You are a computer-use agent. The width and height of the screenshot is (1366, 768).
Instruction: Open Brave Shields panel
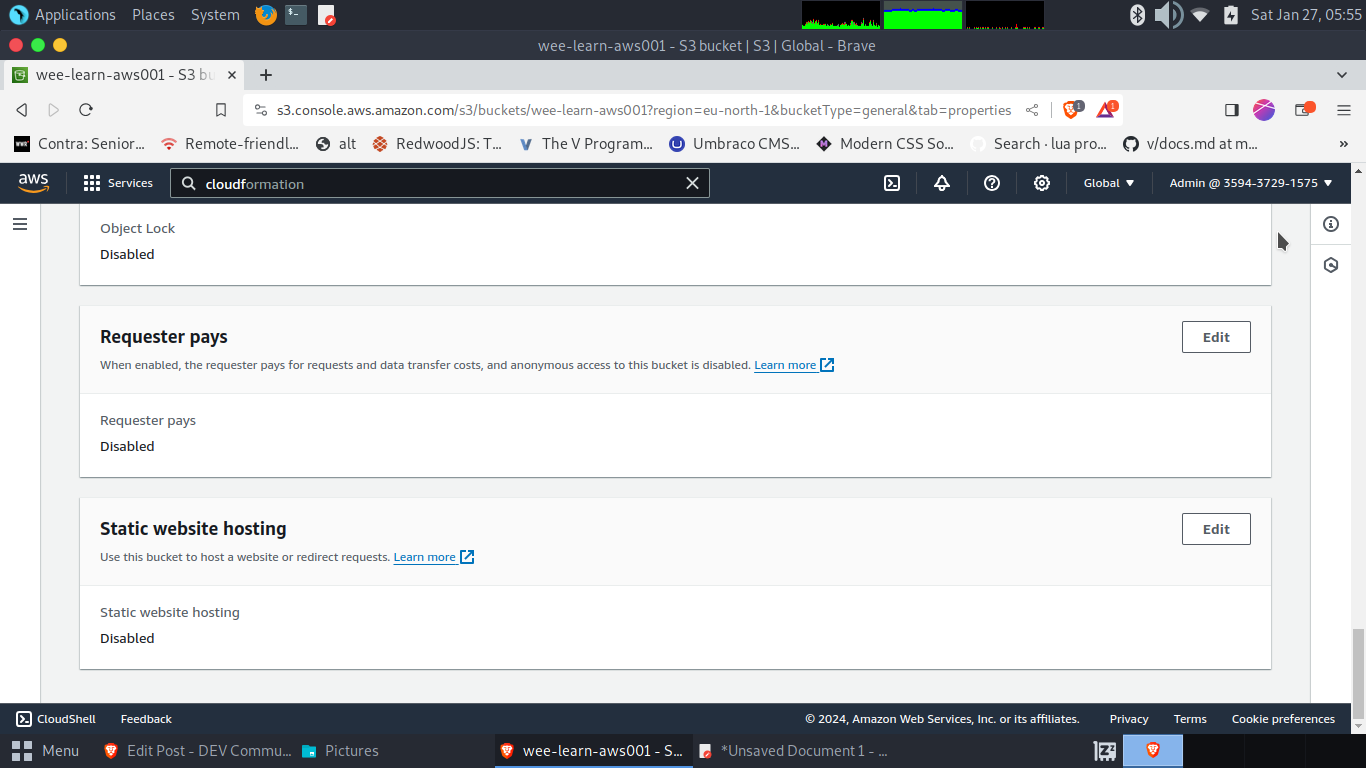pyautogui.click(x=1072, y=109)
